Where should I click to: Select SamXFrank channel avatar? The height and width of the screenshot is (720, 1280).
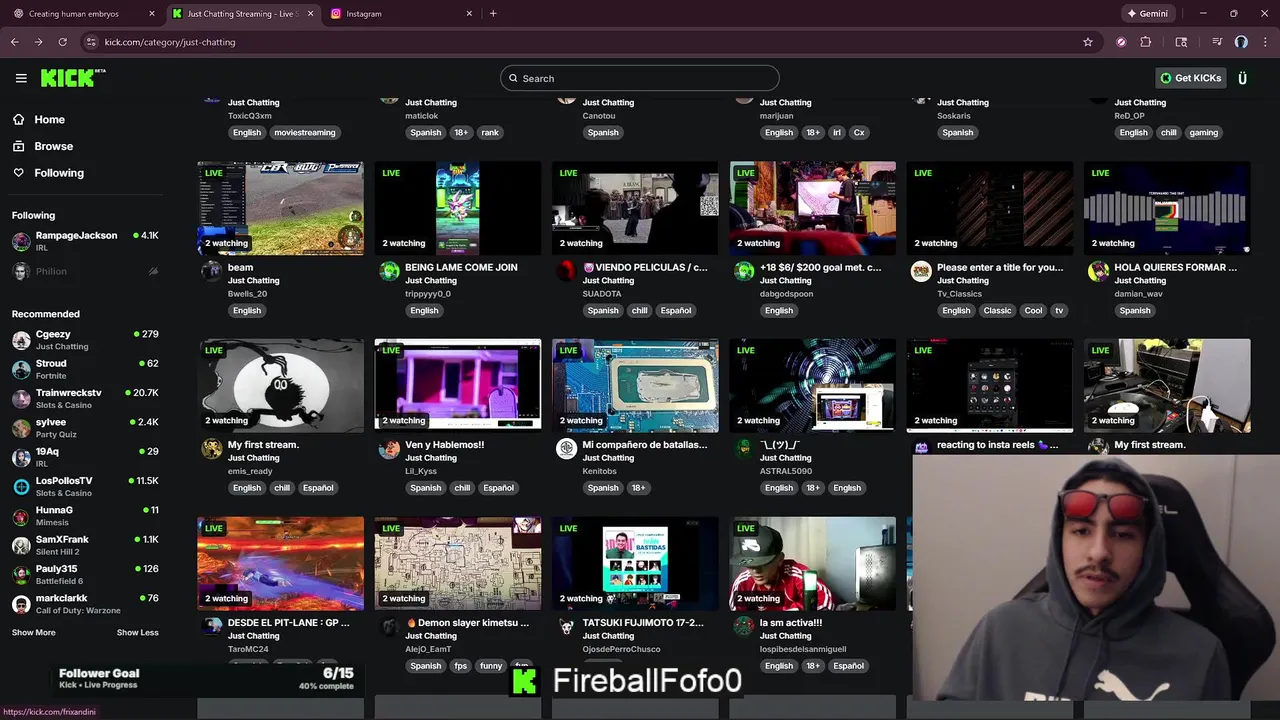pos(21,545)
